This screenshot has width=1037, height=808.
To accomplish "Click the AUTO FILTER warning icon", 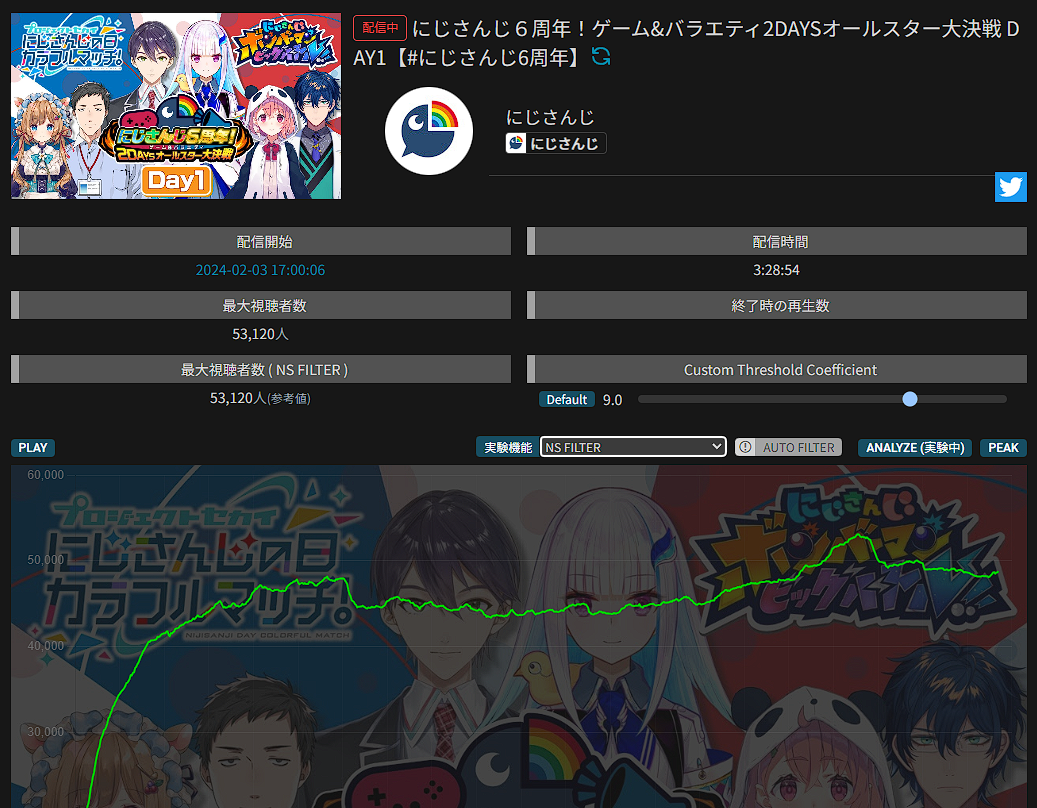I will pyautogui.click(x=745, y=448).
